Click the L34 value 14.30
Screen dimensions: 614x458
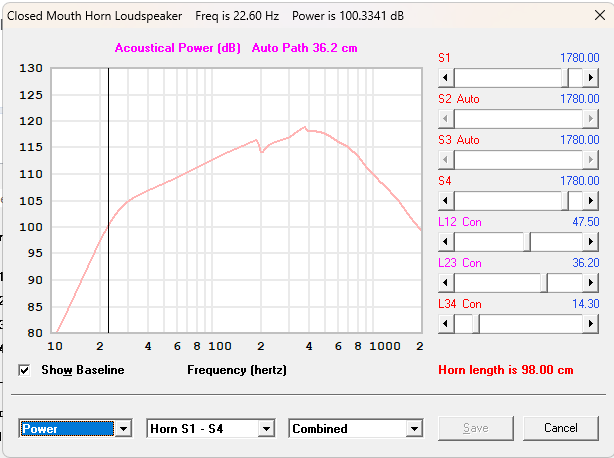click(x=586, y=304)
